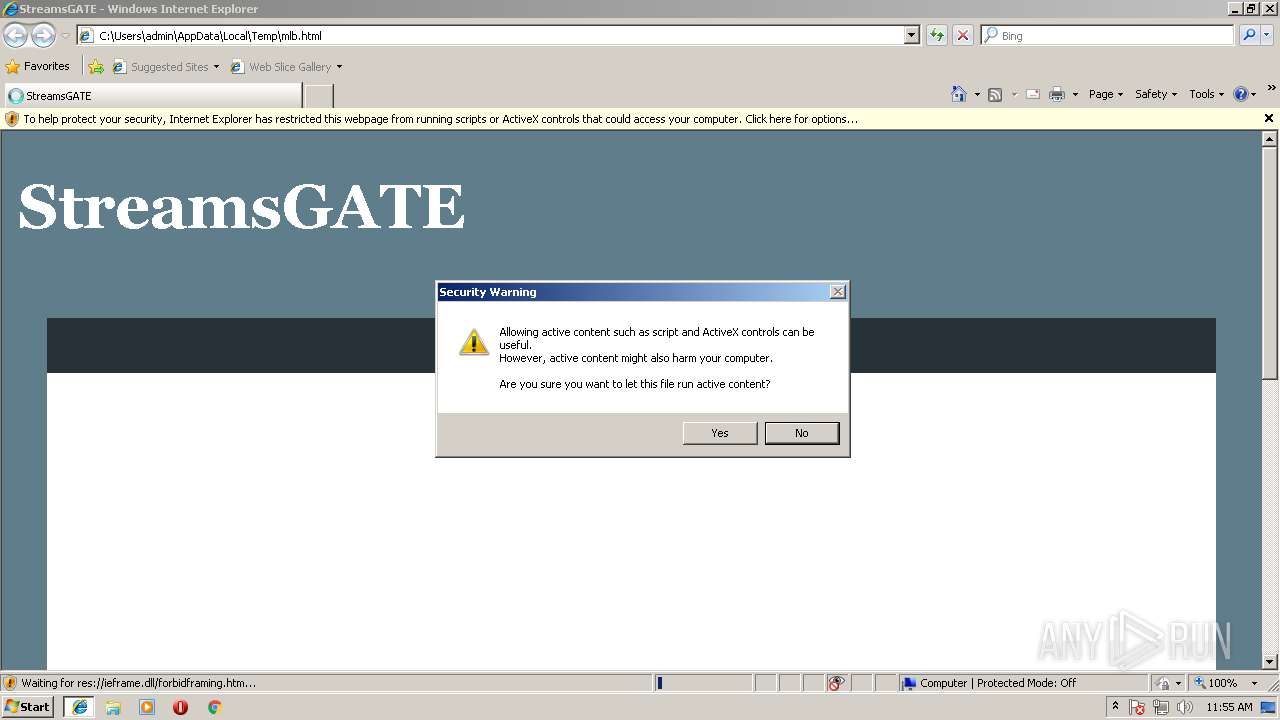Image resolution: width=1280 pixels, height=720 pixels.
Task: Click the Forward navigation arrow
Action: pyautogui.click(x=43, y=36)
